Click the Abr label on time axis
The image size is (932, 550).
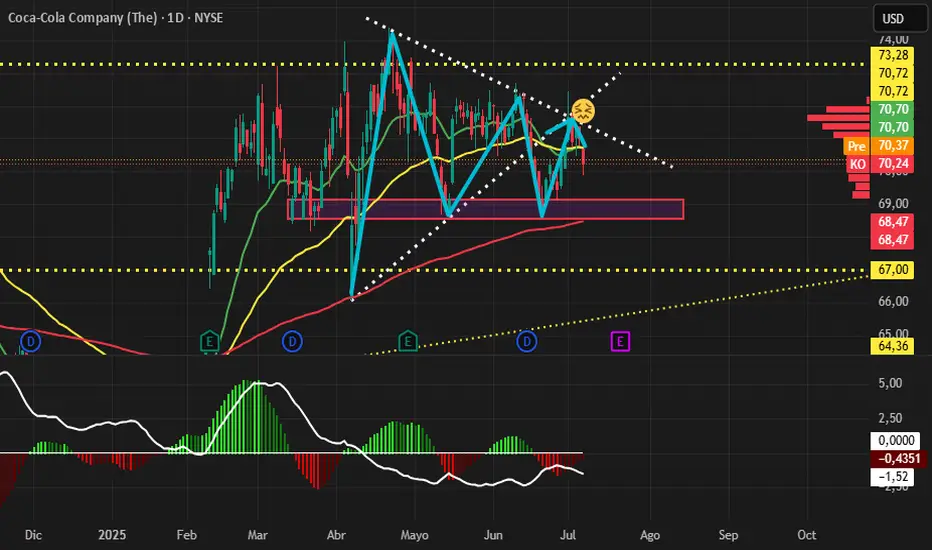coord(336,535)
